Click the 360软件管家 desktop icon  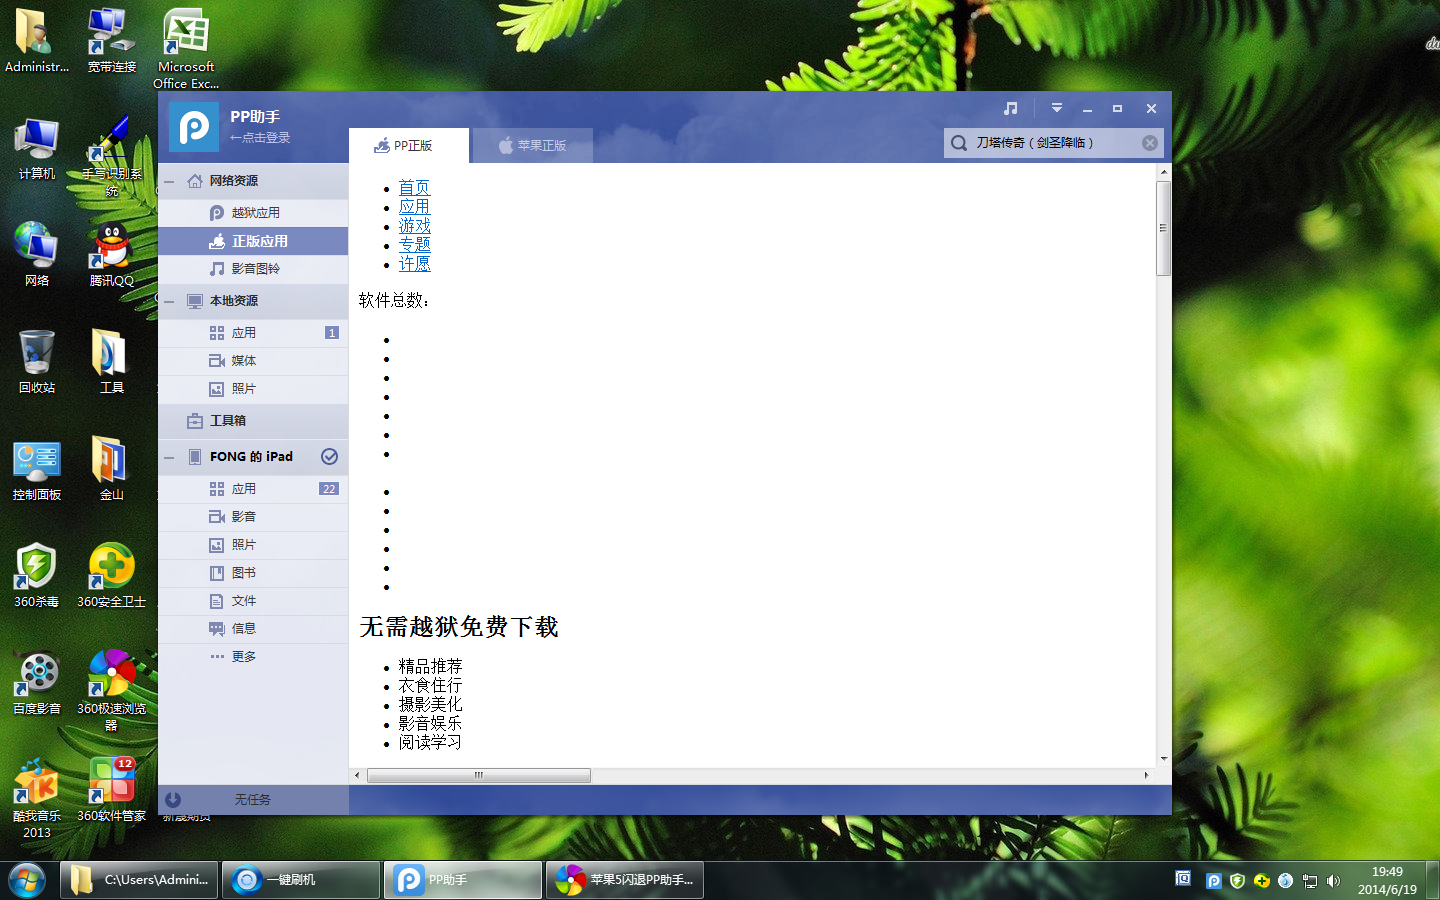(x=112, y=790)
